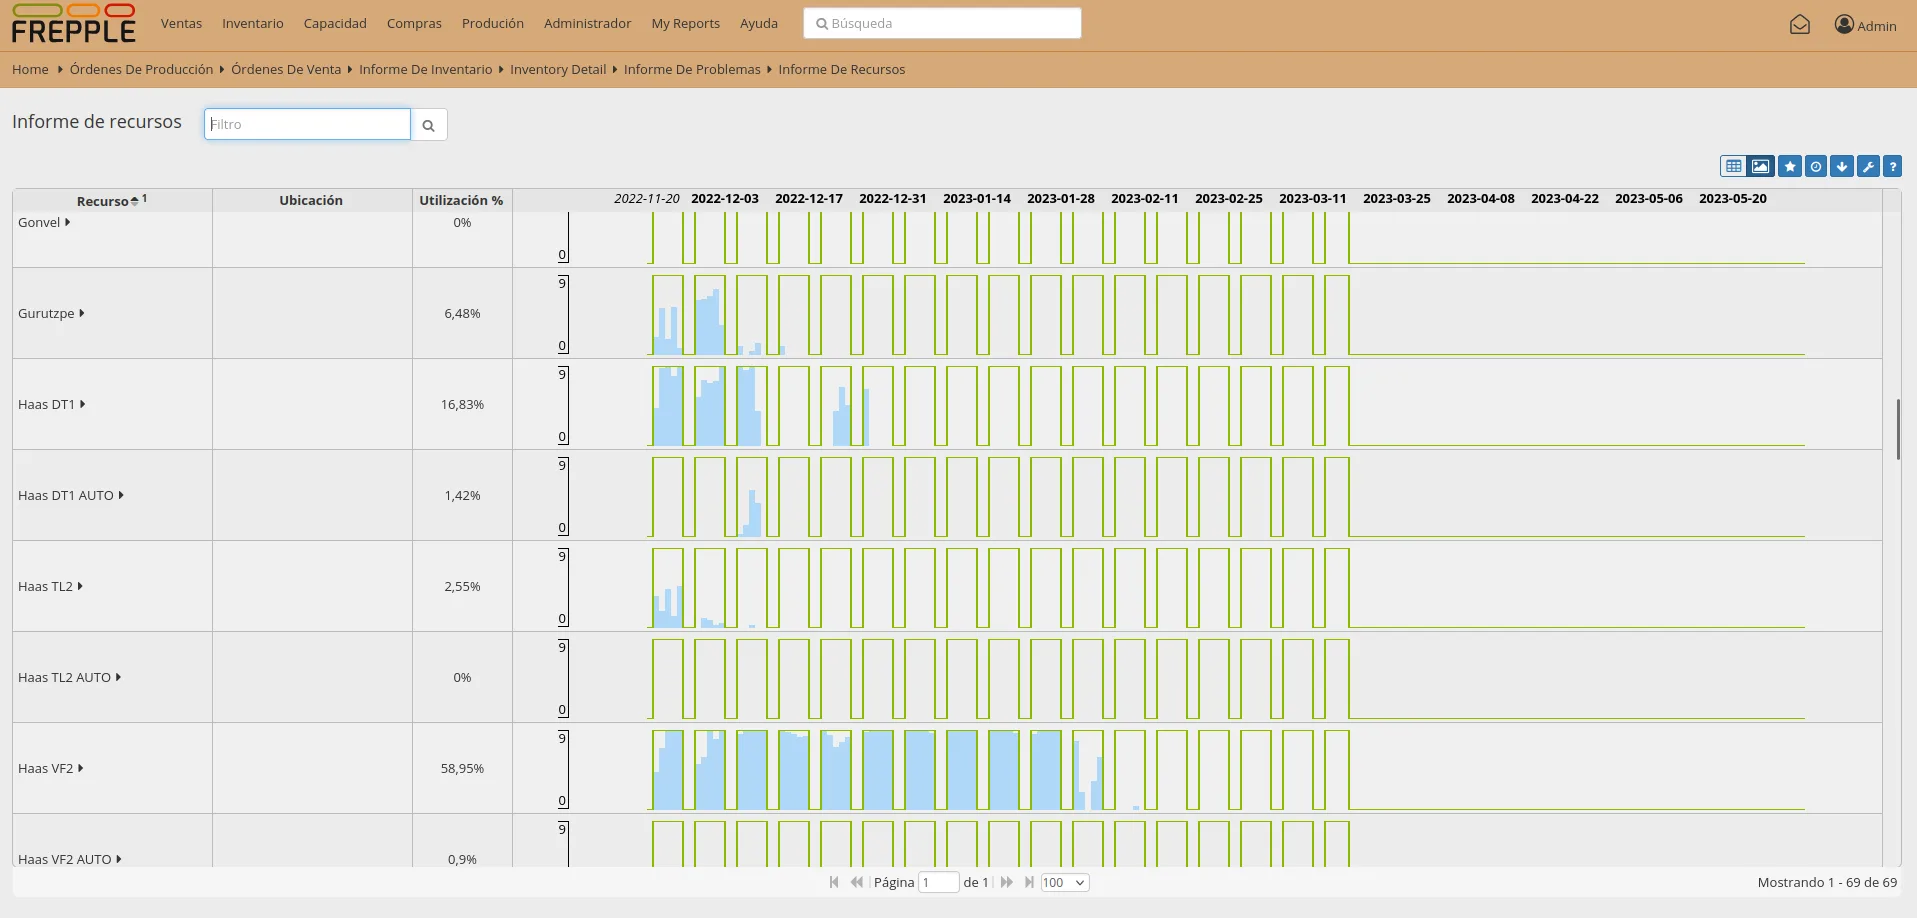Go to the next page arrow

coord(1007,882)
